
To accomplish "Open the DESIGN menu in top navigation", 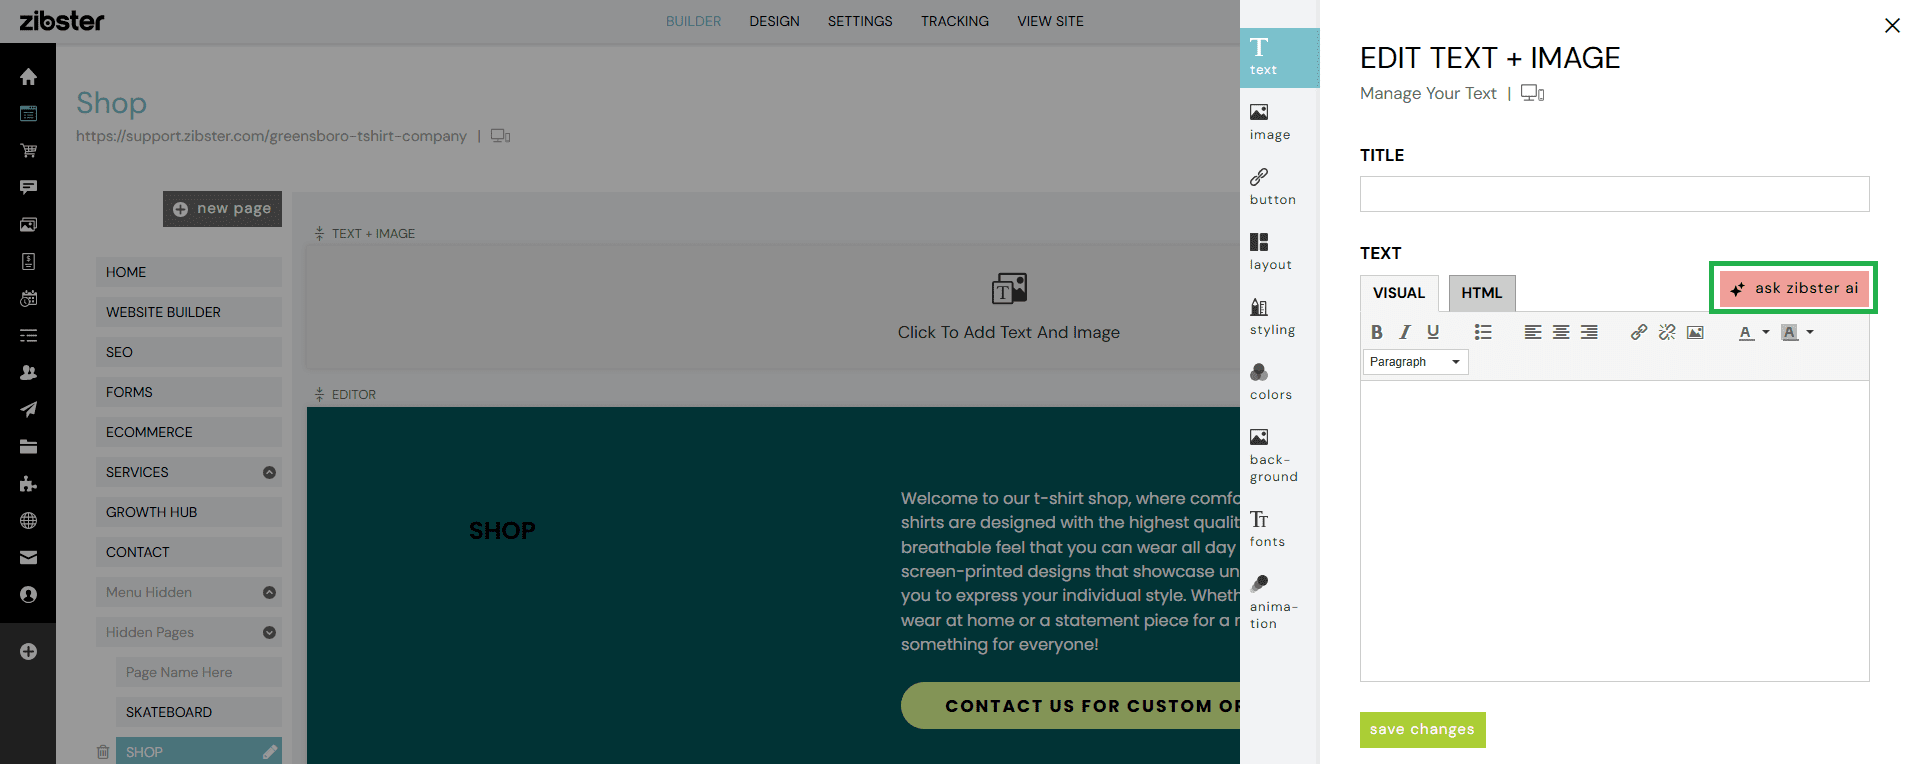I will [x=774, y=21].
